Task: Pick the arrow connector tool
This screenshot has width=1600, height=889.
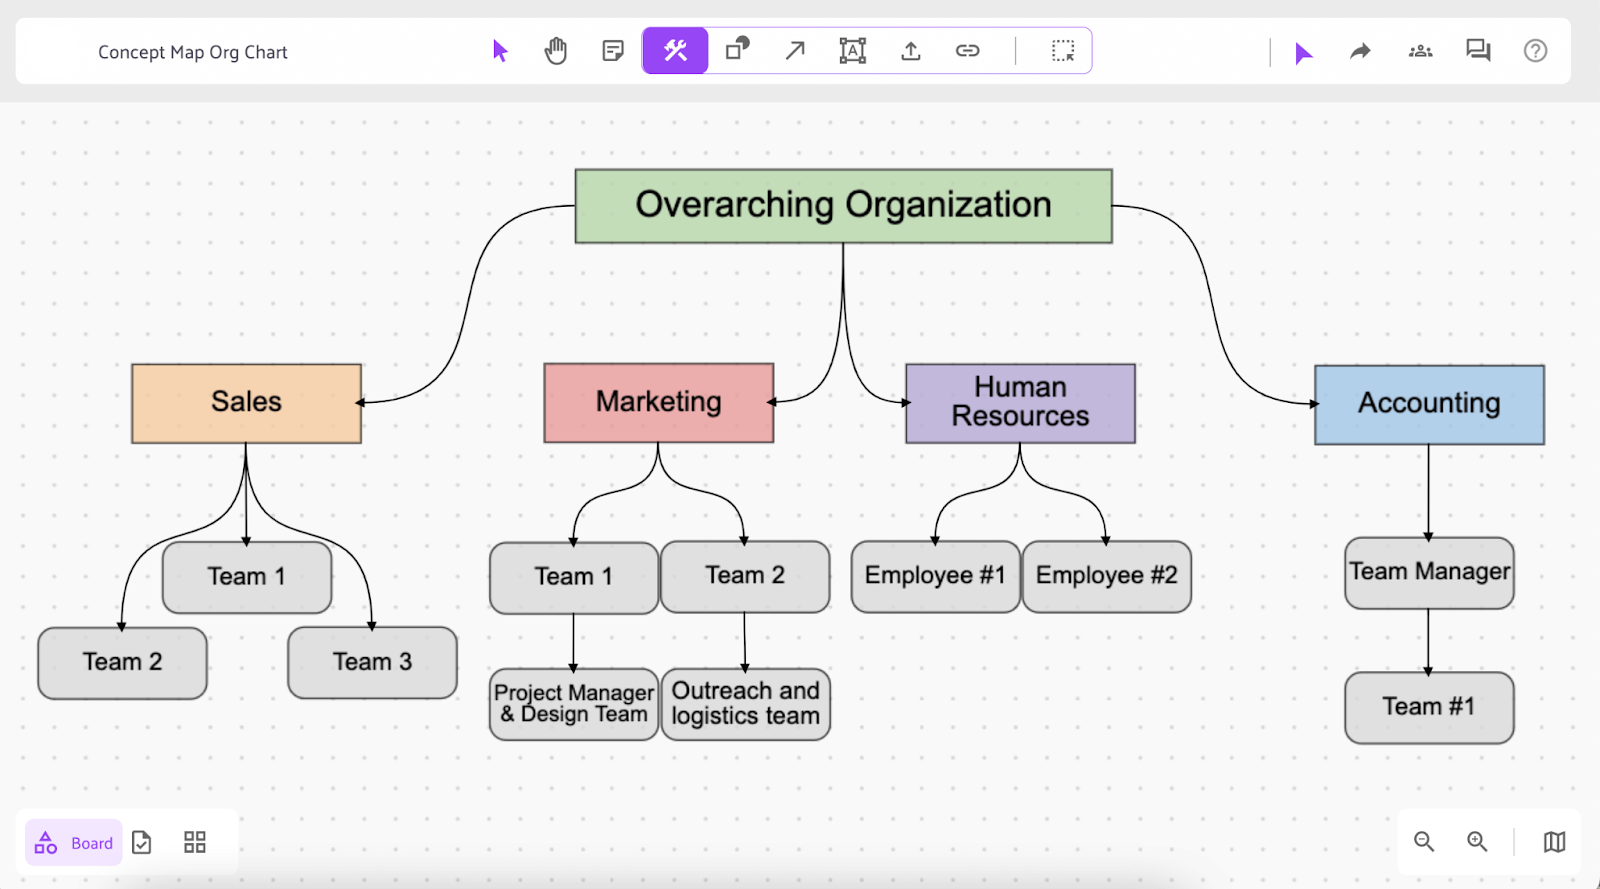Action: click(x=795, y=50)
